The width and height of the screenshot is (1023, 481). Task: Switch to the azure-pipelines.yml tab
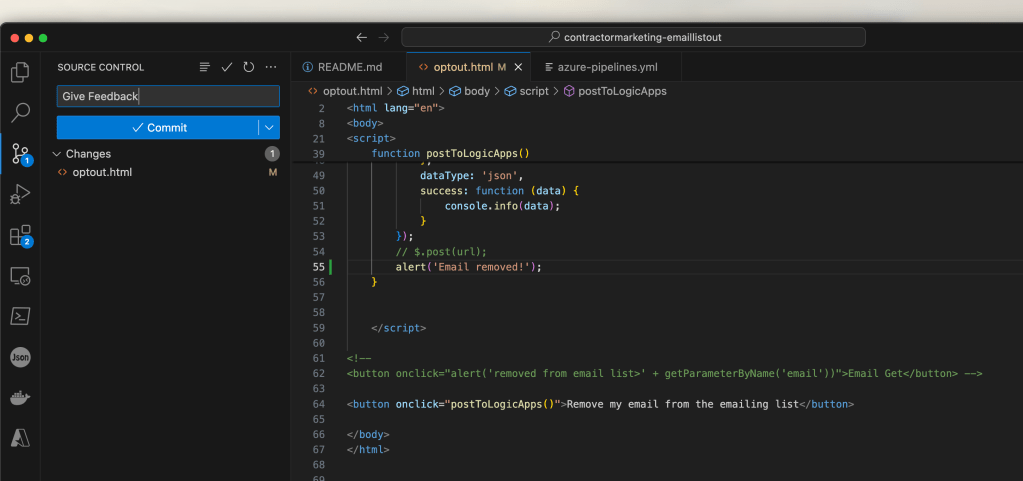pos(607,67)
